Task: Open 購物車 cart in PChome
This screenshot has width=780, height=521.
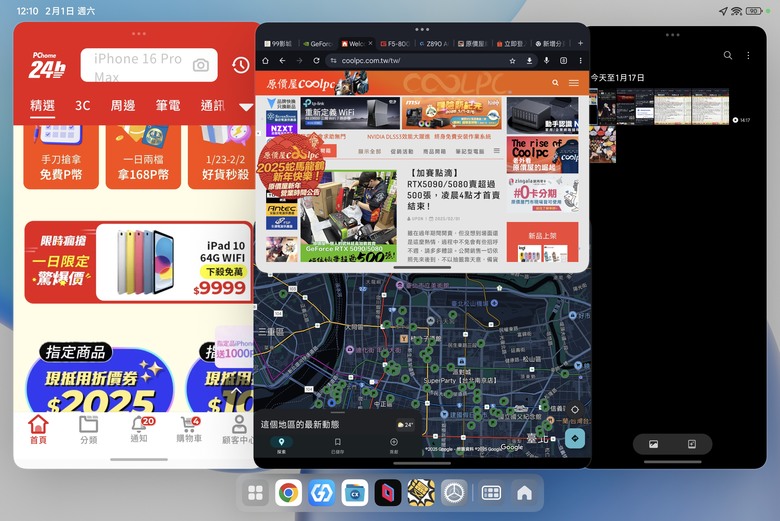Action: (x=189, y=429)
